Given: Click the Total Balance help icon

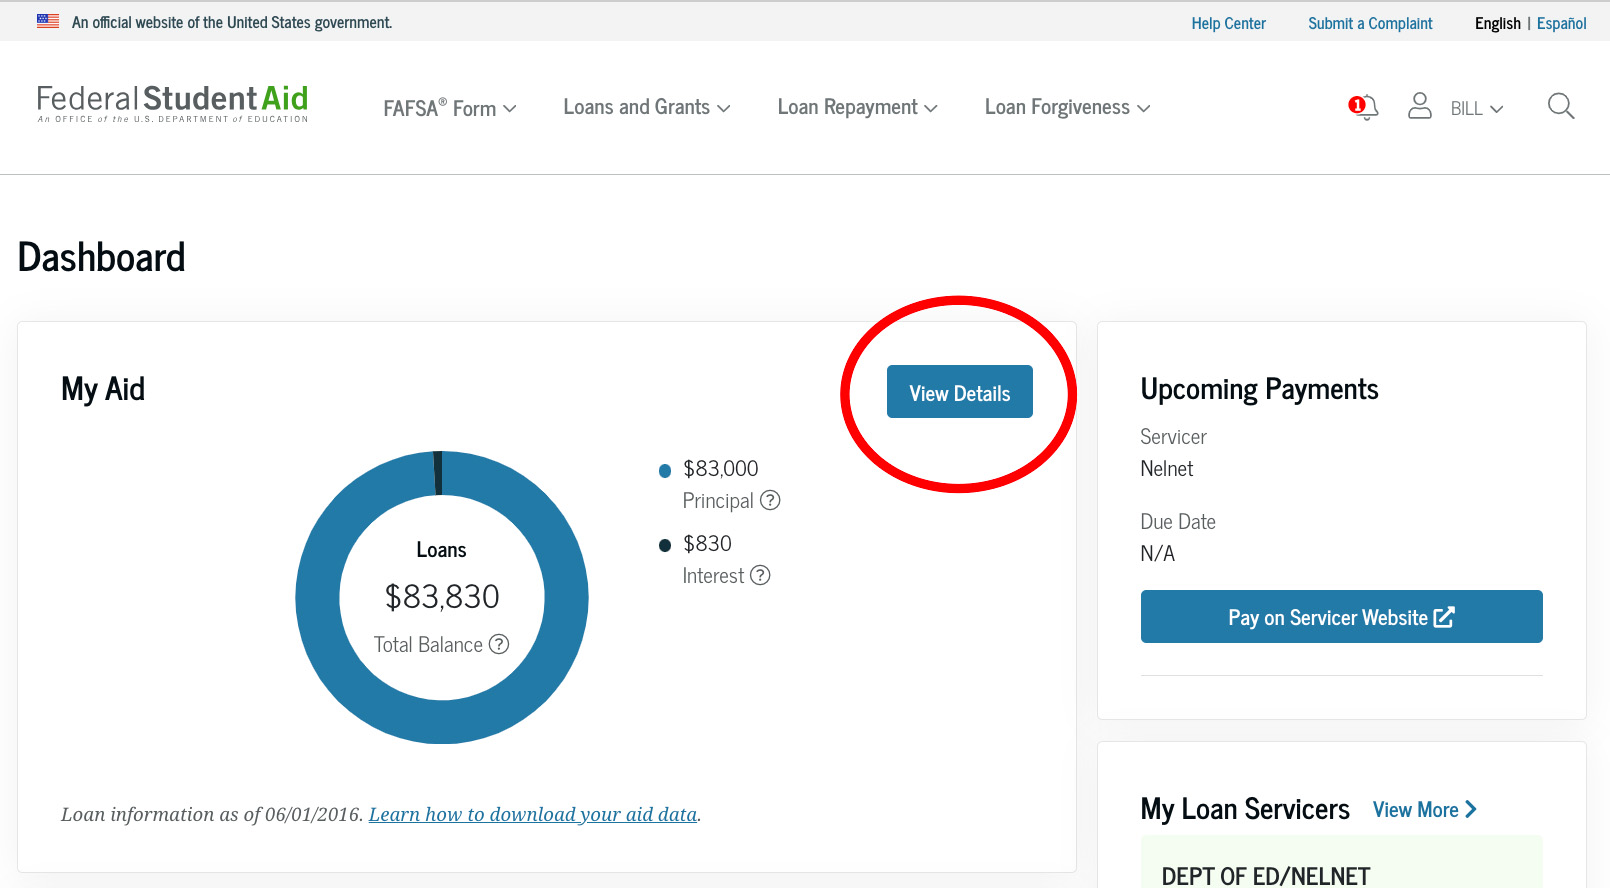Looking at the screenshot, I should click(499, 644).
